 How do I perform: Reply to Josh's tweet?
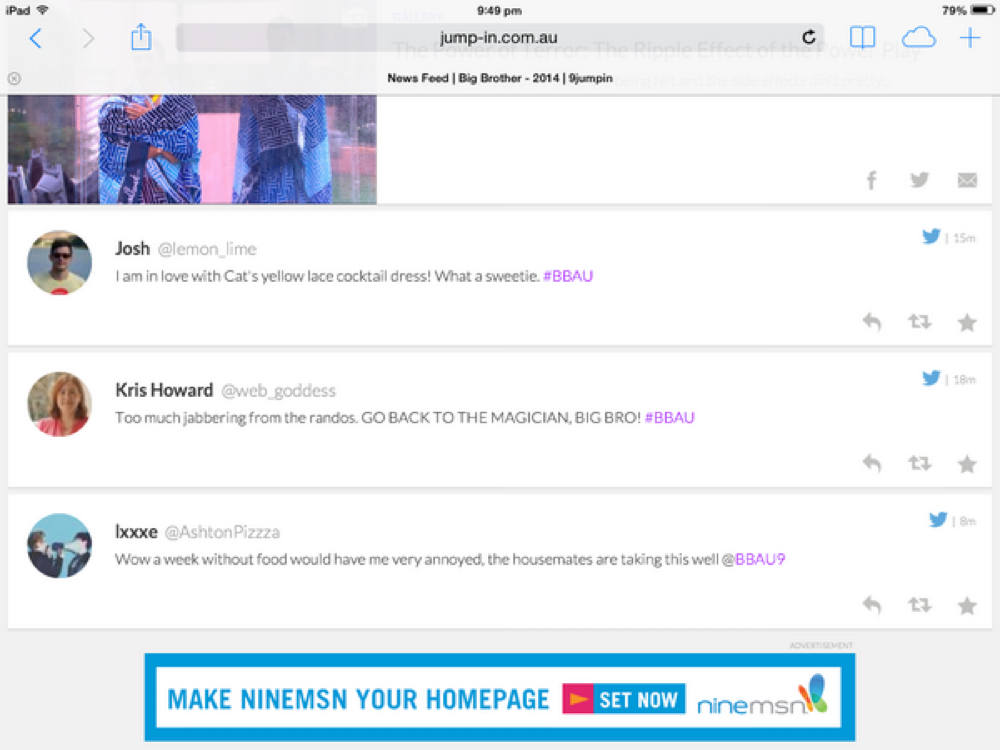(x=872, y=322)
